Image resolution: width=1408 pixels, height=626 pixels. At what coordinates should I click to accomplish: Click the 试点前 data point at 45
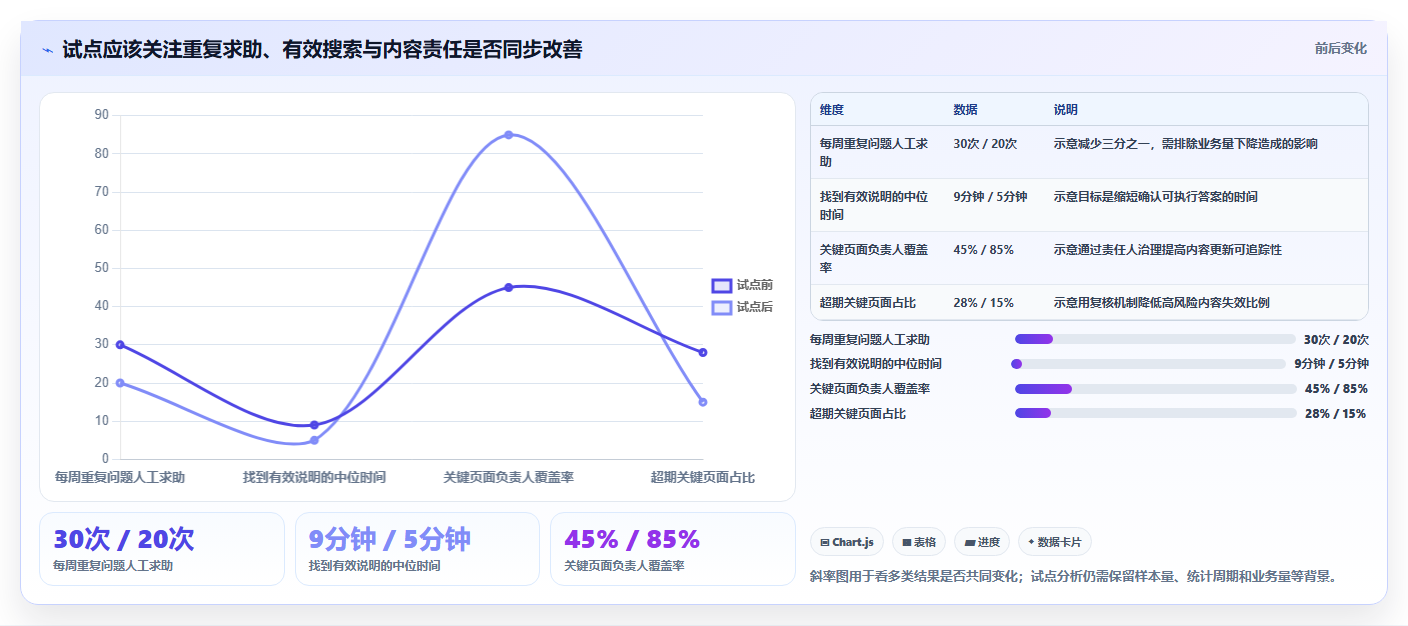click(x=509, y=287)
